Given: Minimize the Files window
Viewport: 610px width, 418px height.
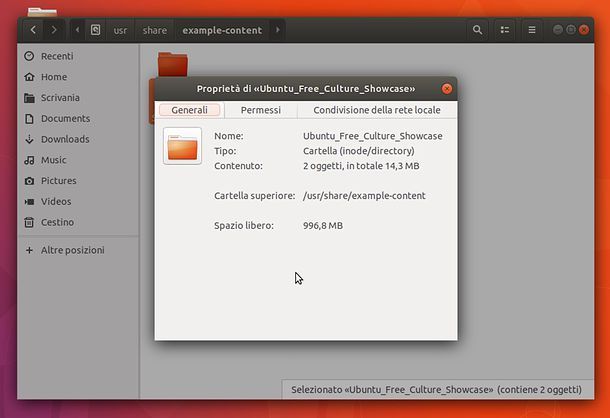Looking at the screenshot, I should [557, 30].
